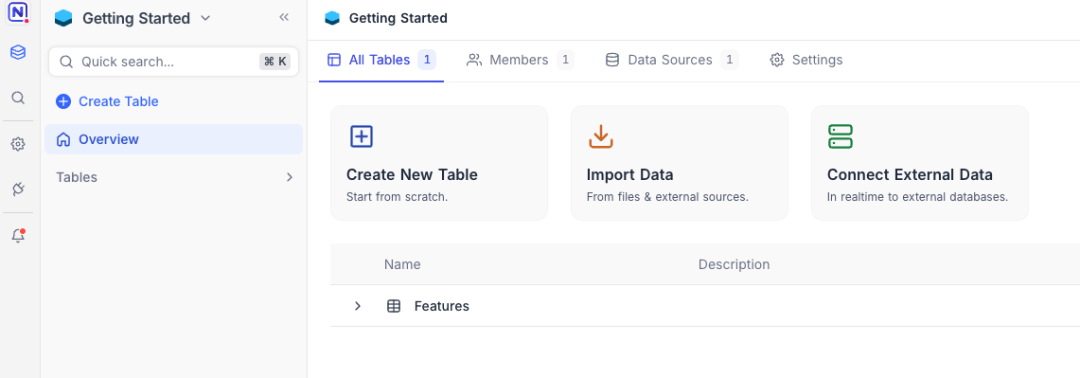This screenshot has width=1080, height=378.
Task: Open the NocoDB logo menu
Action: pos(19,13)
